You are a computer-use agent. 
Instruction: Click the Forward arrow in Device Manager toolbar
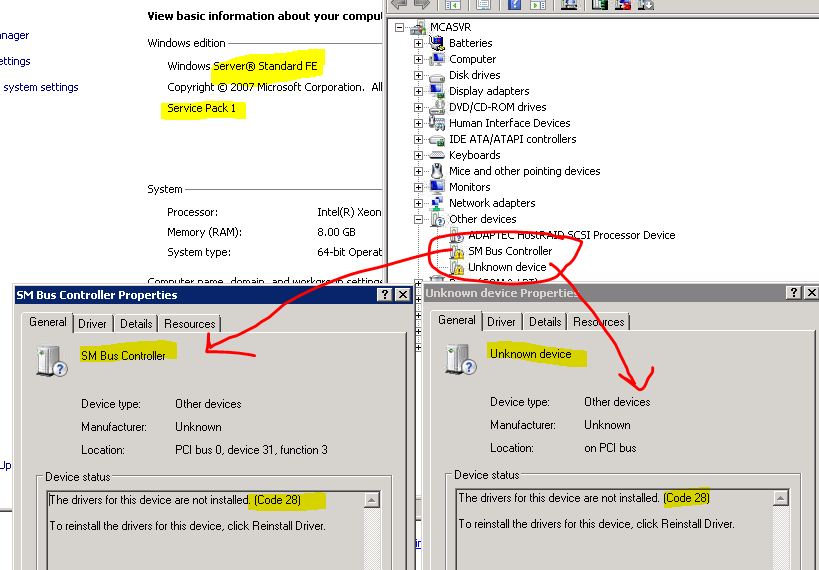point(422,4)
